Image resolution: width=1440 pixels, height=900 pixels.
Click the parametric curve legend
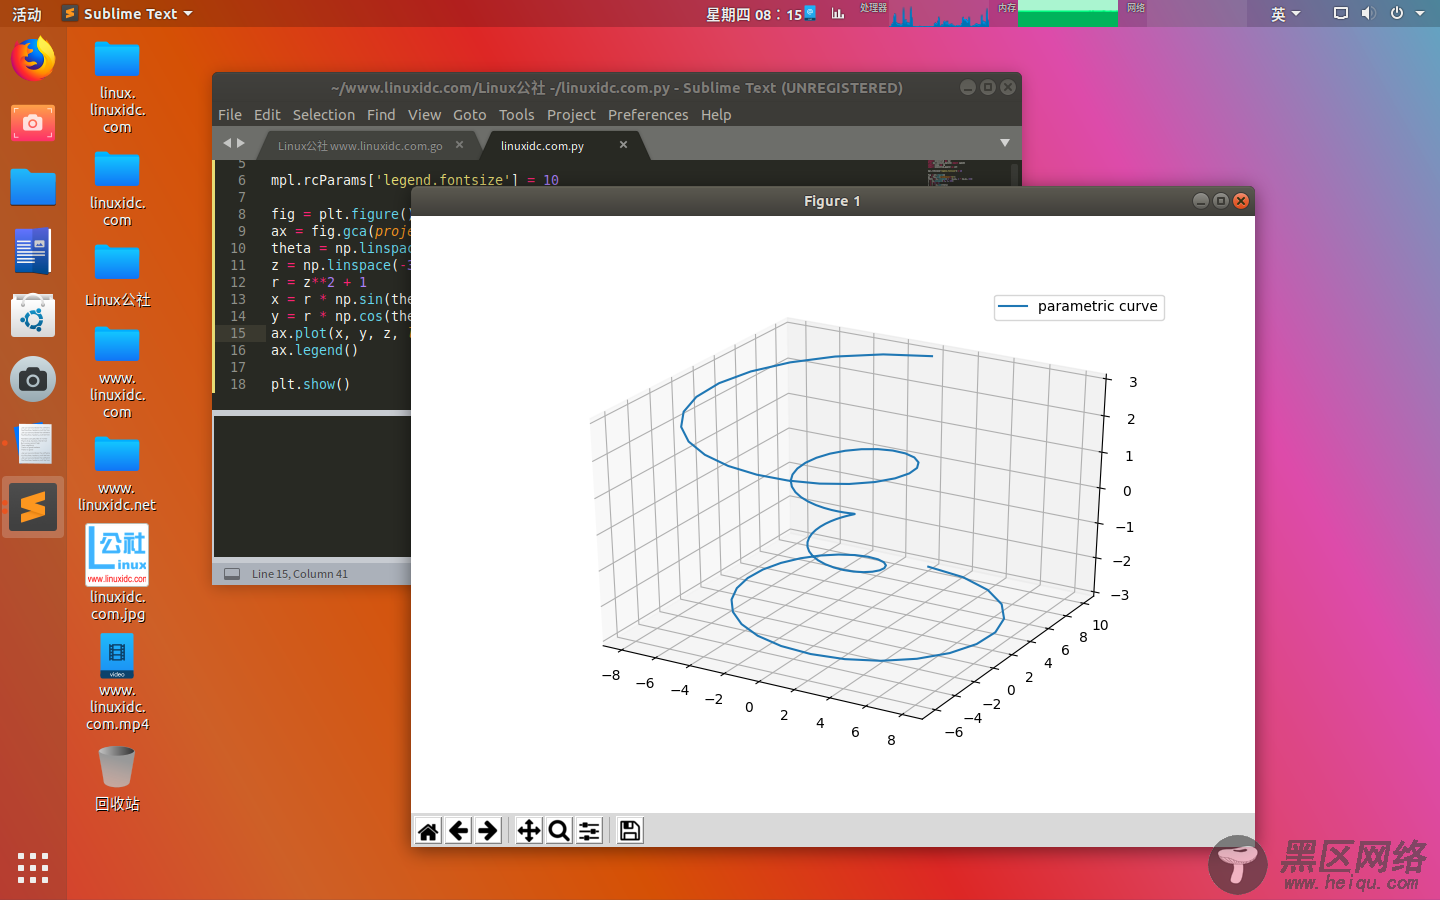(x=1079, y=307)
